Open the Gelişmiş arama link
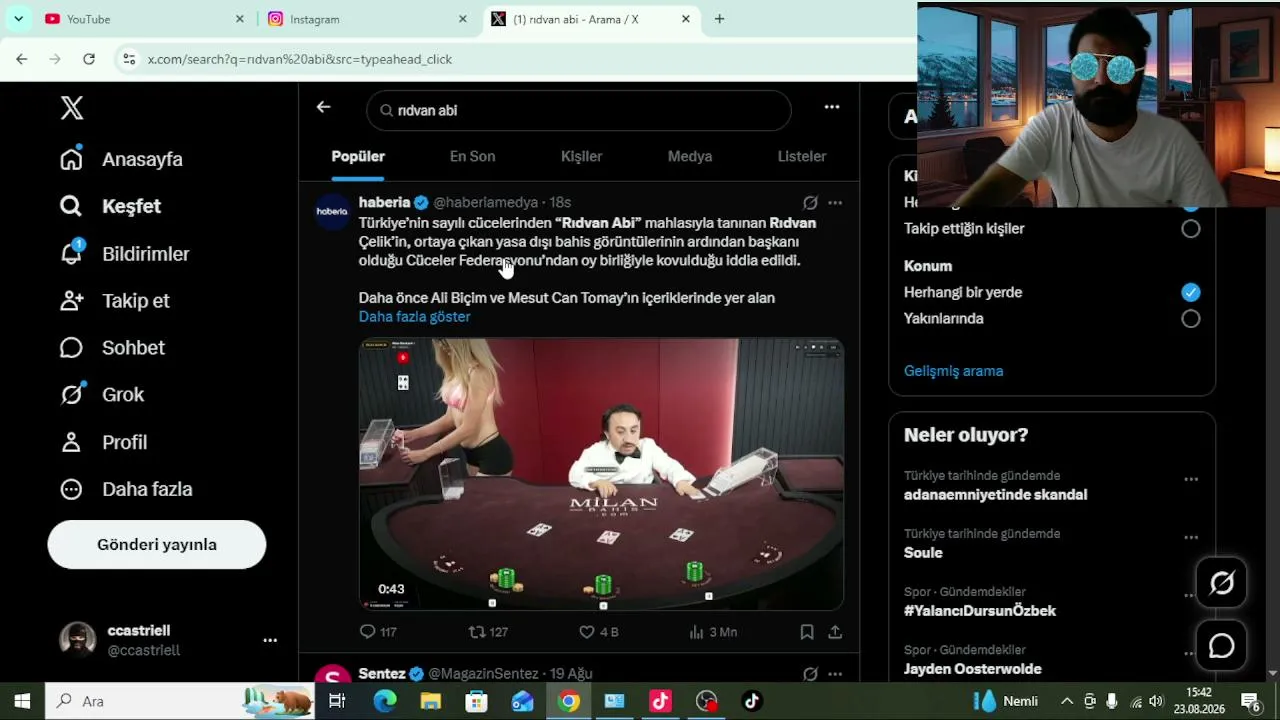 [x=953, y=371]
